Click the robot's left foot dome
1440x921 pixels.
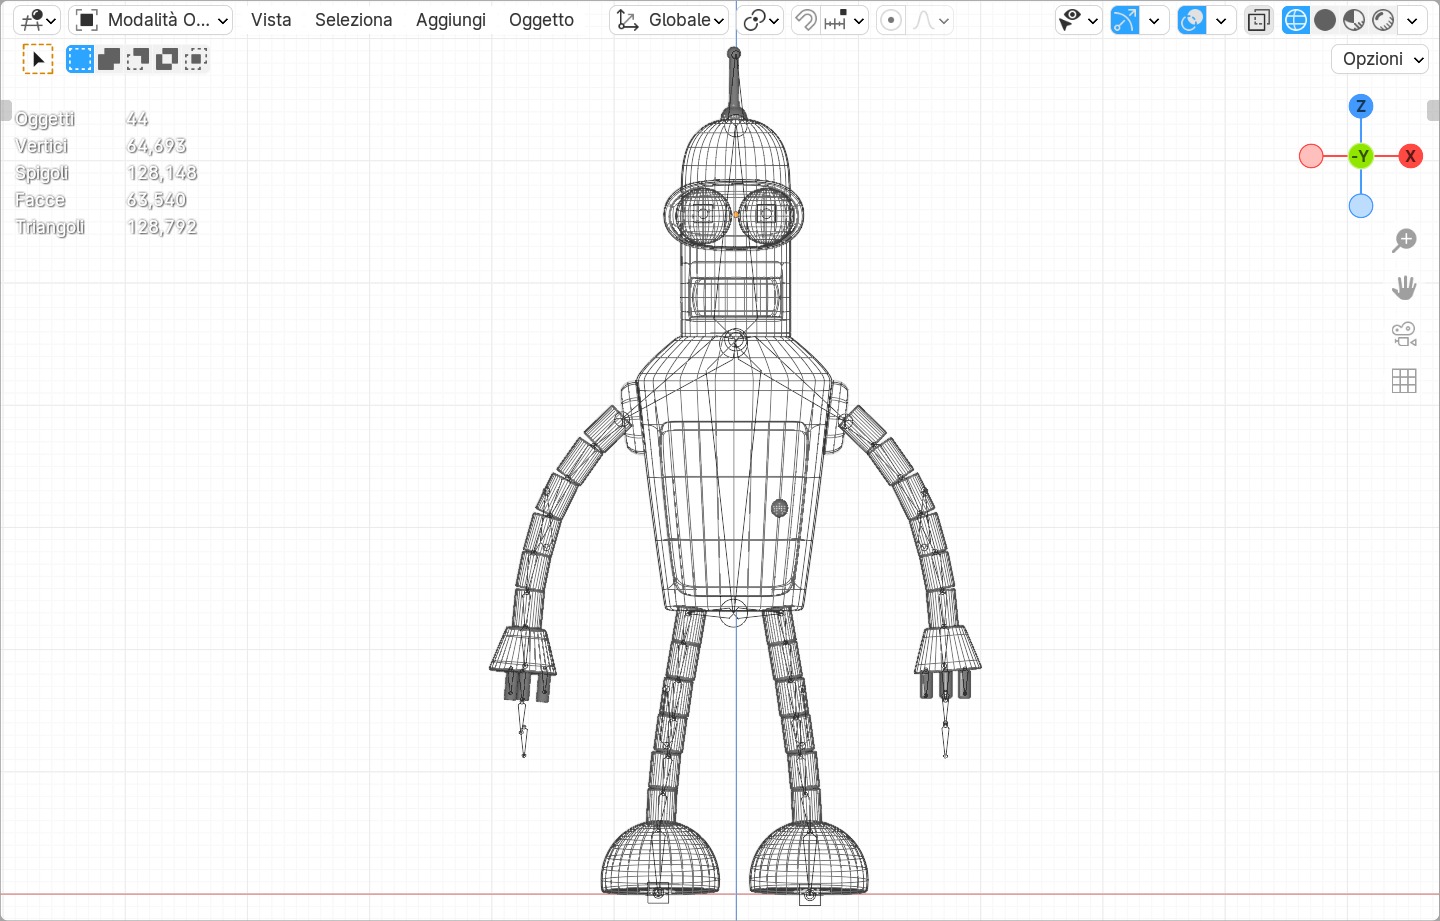coord(660,858)
